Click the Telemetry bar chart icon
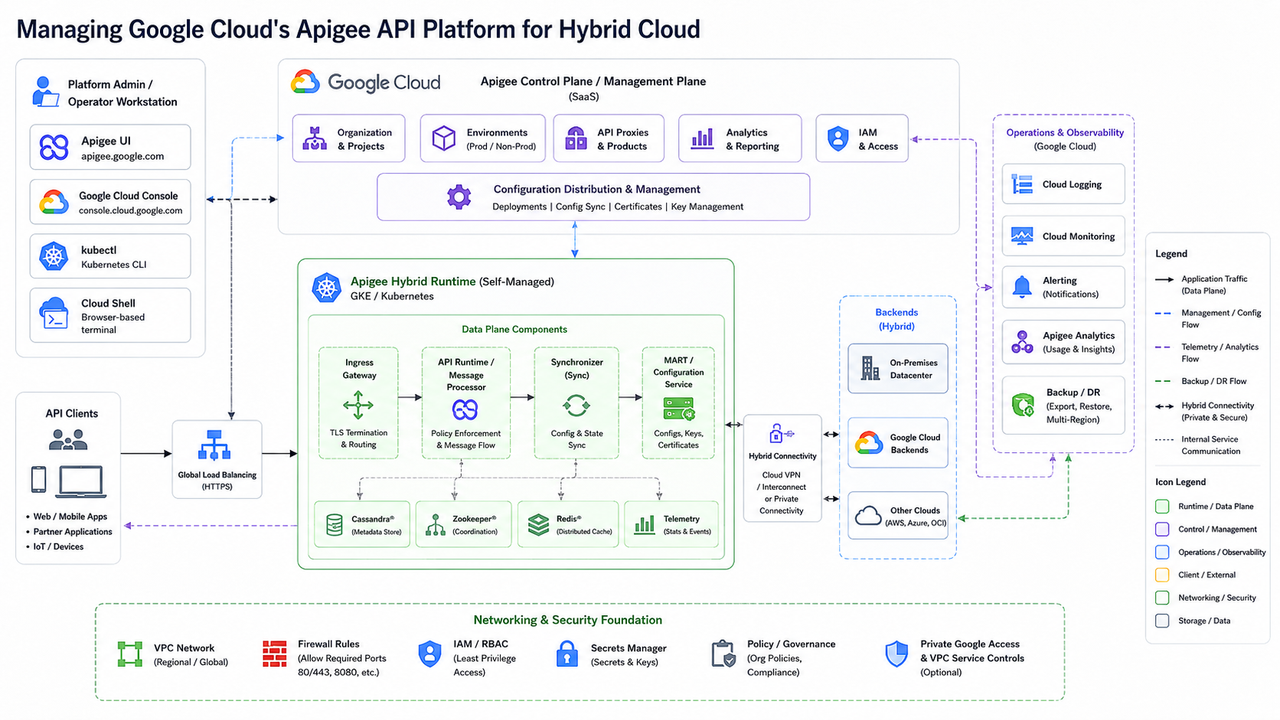1280x720 pixels. click(x=645, y=524)
